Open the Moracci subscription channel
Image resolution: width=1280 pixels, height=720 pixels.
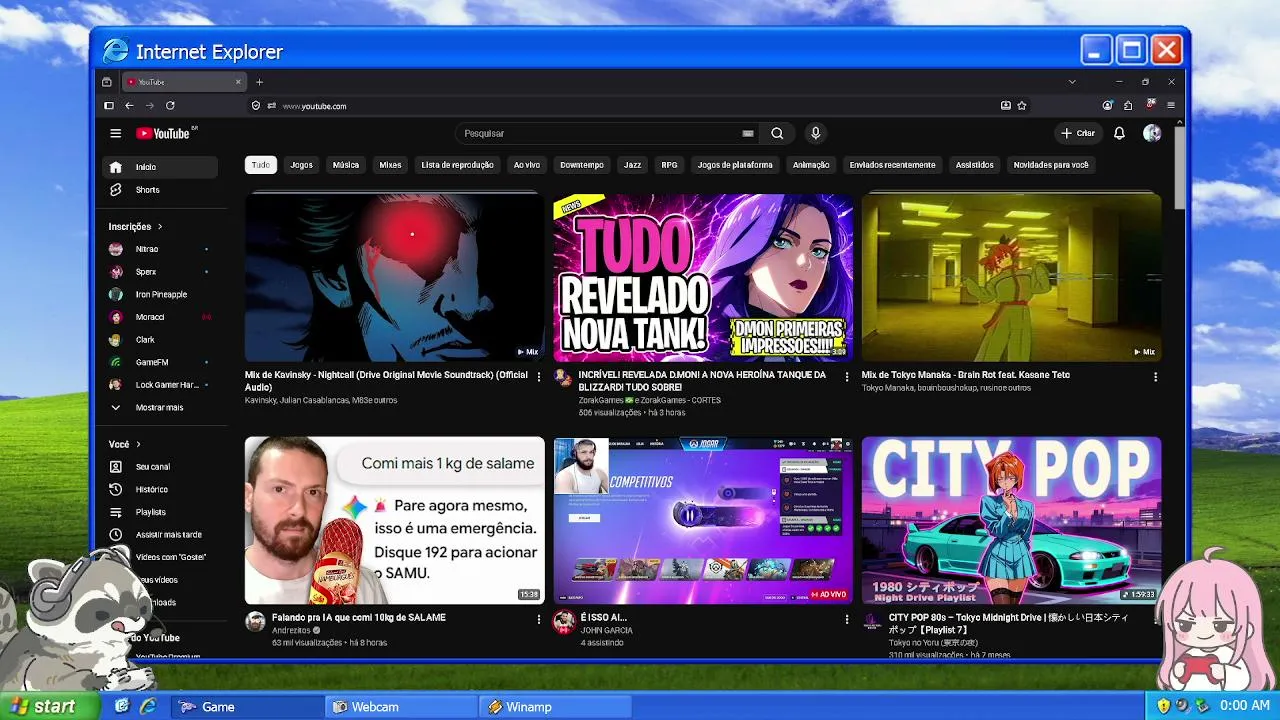click(x=160, y=317)
